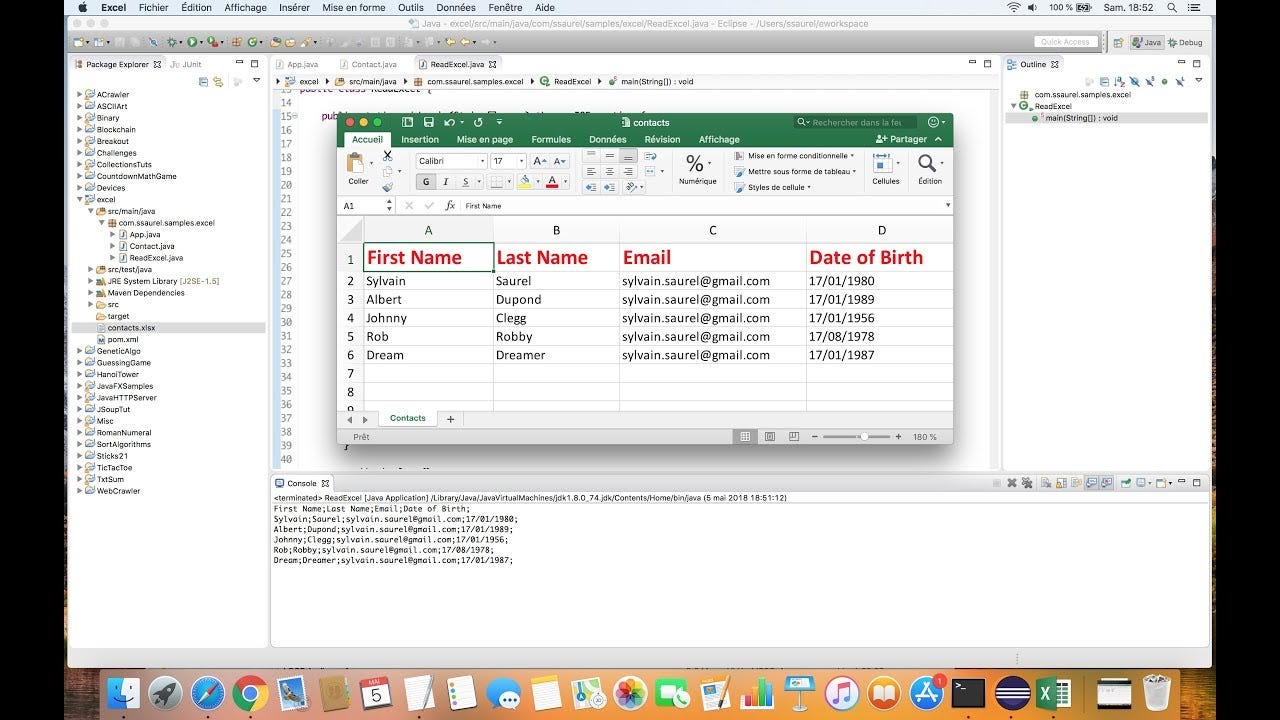
Task: Open the font size 17 dropdown
Action: pyautogui.click(x=521, y=161)
